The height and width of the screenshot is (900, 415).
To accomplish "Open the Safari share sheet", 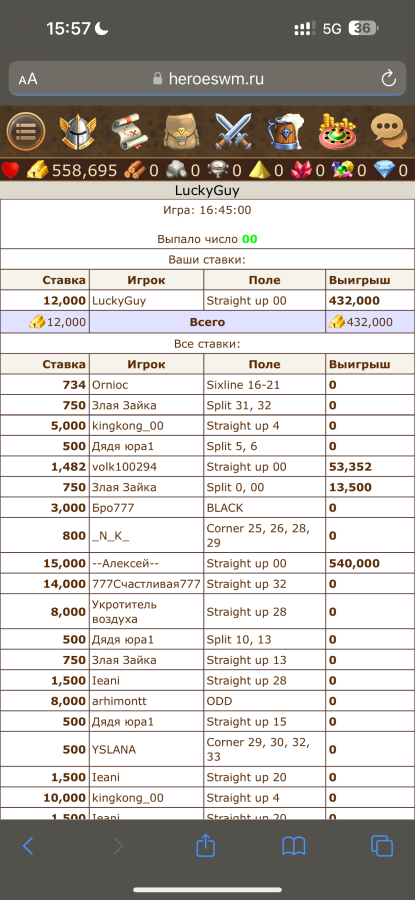I will [205, 845].
